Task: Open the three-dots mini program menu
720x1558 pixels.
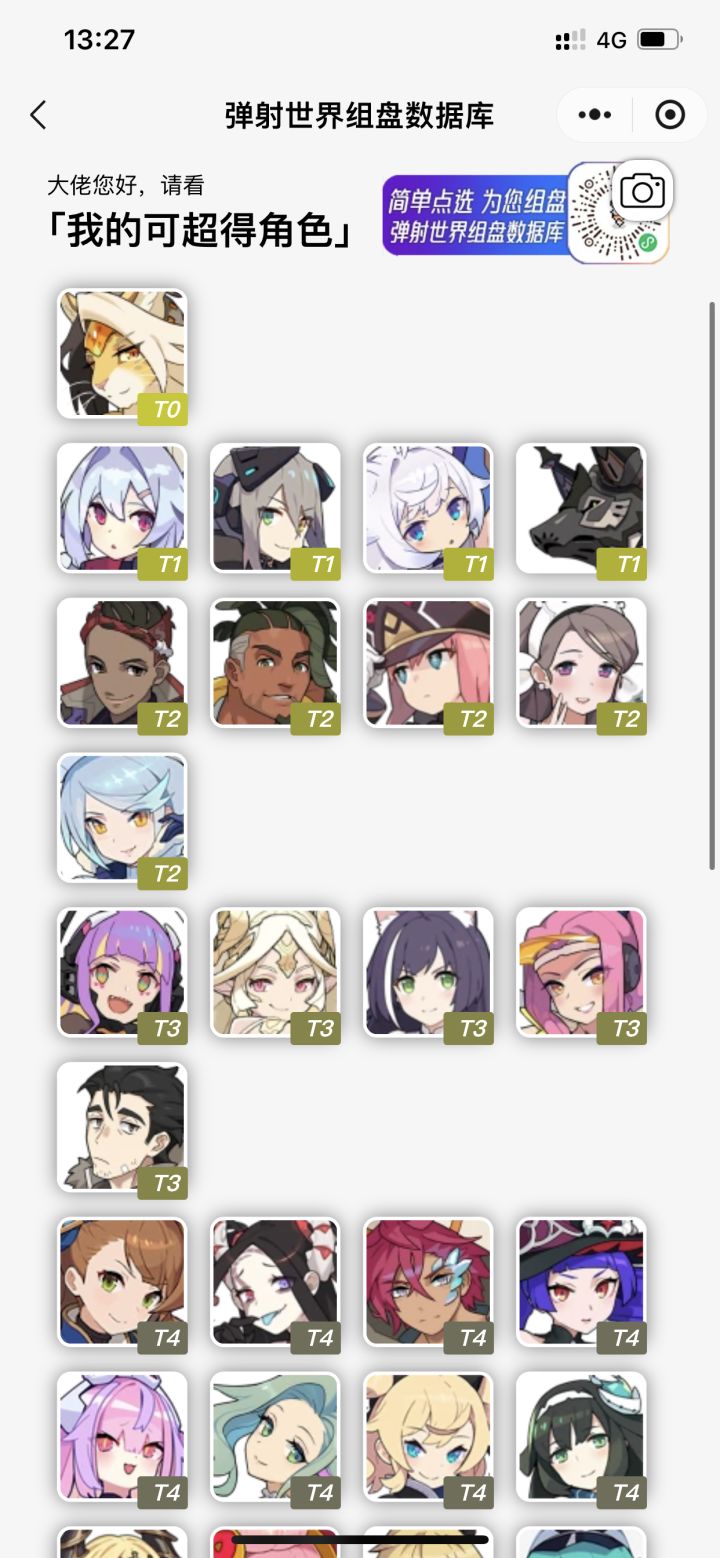Action: (x=595, y=115)
